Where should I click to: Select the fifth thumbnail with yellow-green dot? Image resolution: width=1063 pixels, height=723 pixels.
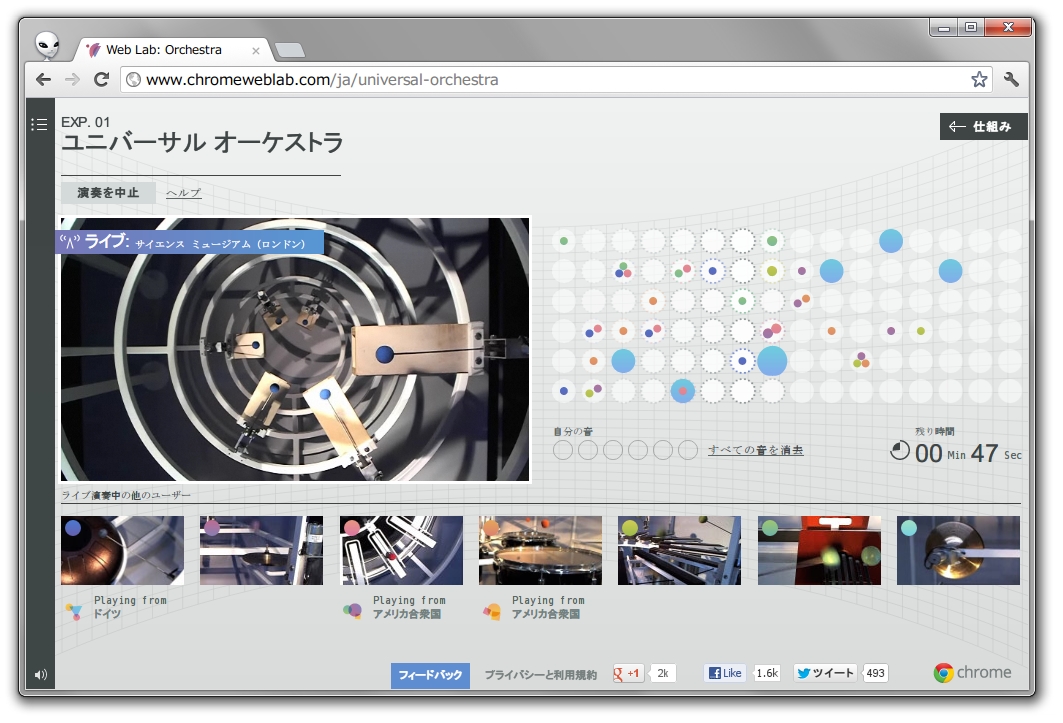coord(679,550)
